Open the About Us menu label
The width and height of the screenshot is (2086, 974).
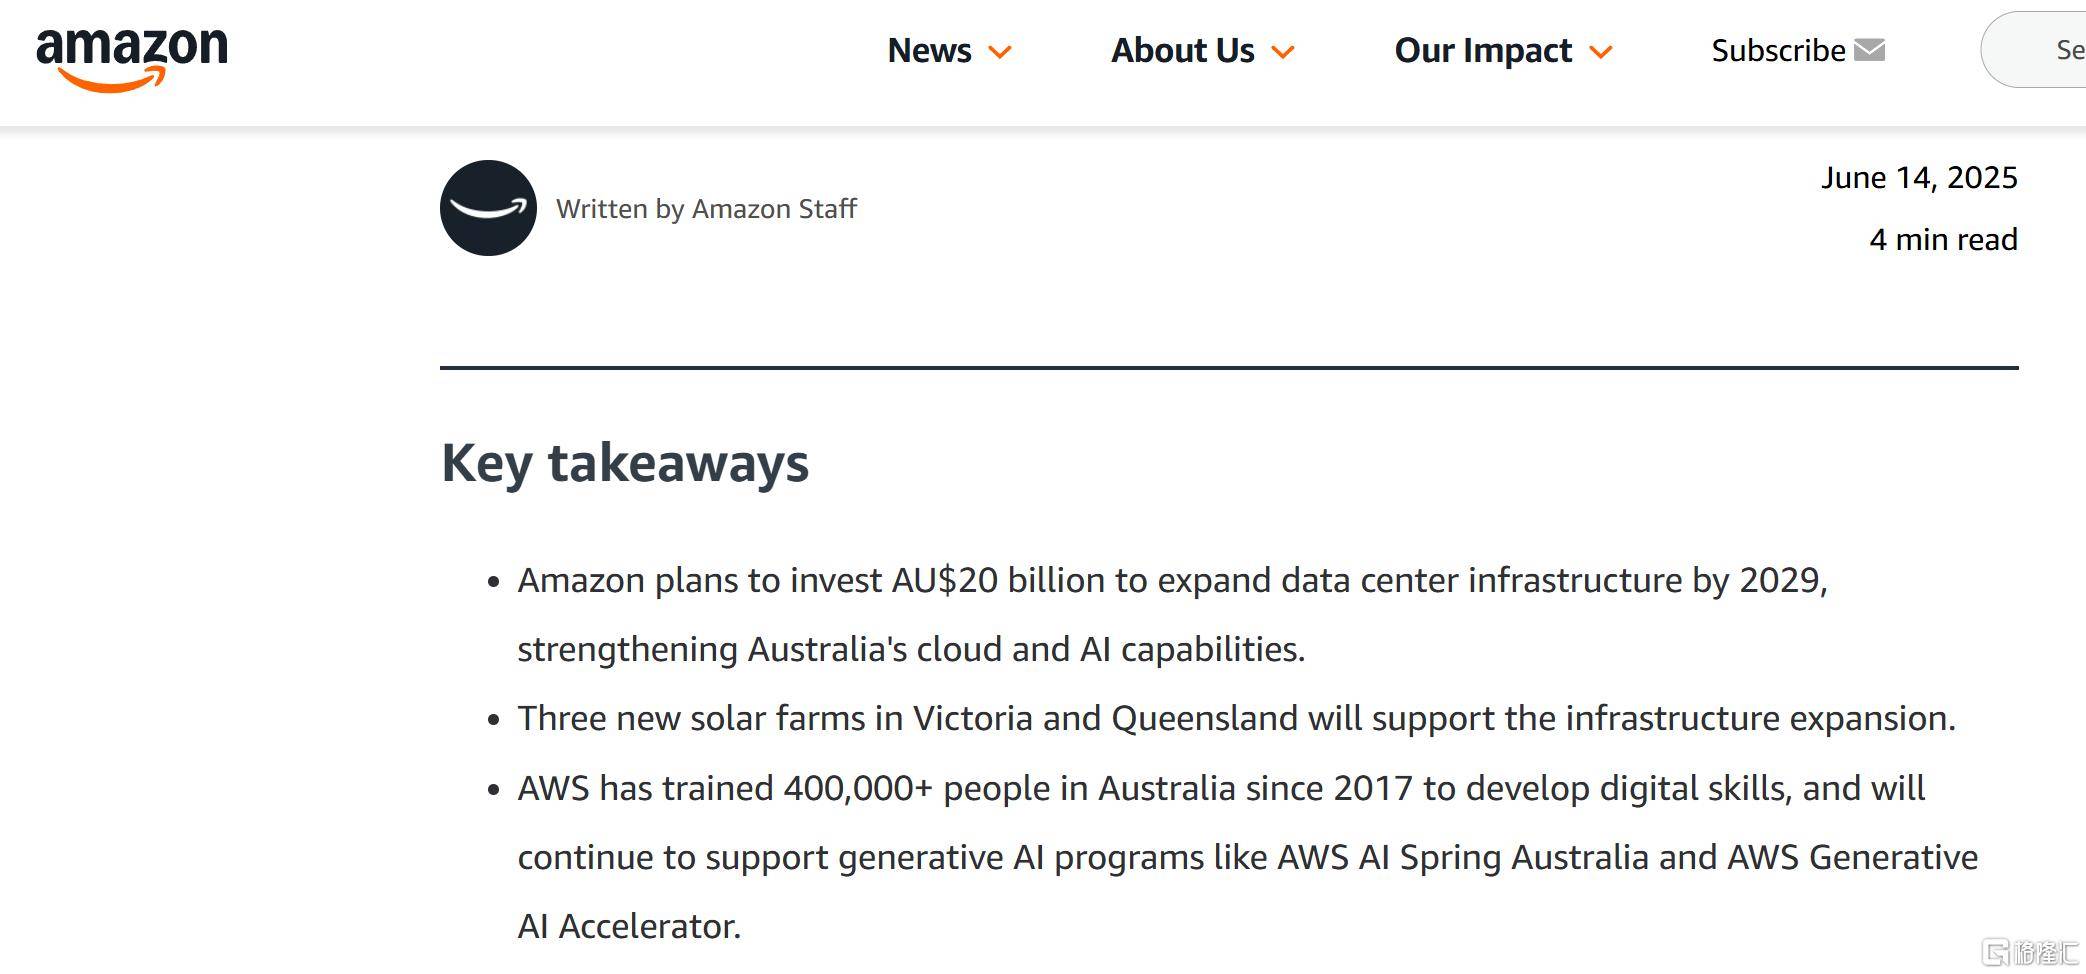click(1183, 50)
